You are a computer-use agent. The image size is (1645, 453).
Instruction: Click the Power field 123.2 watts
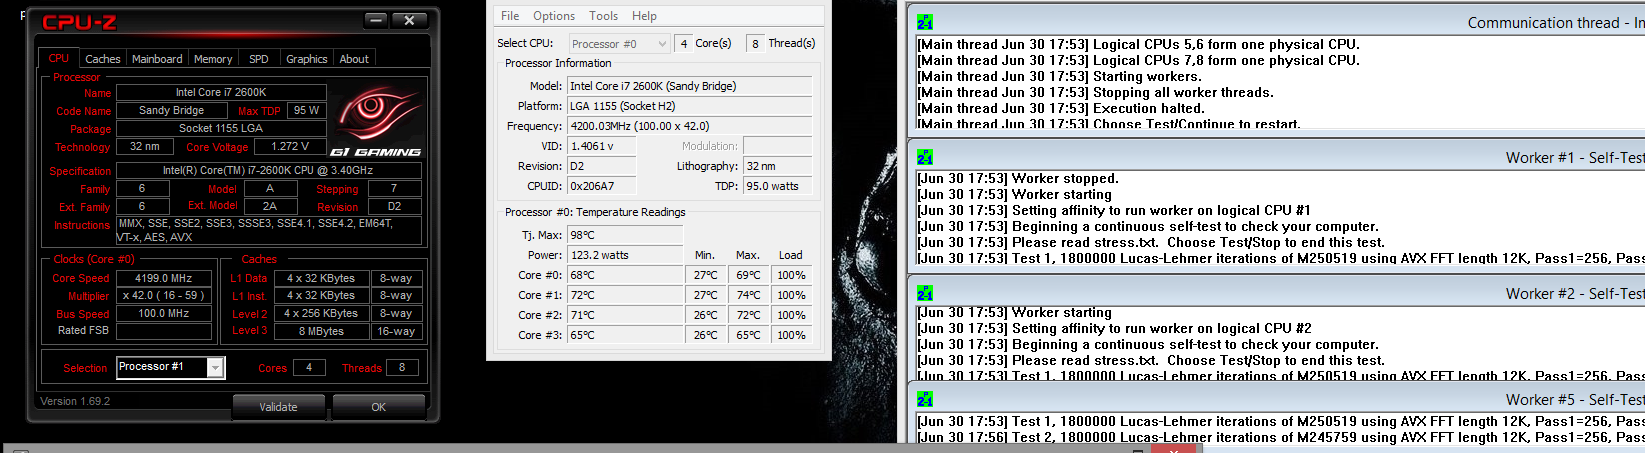[x=625, y=255]
